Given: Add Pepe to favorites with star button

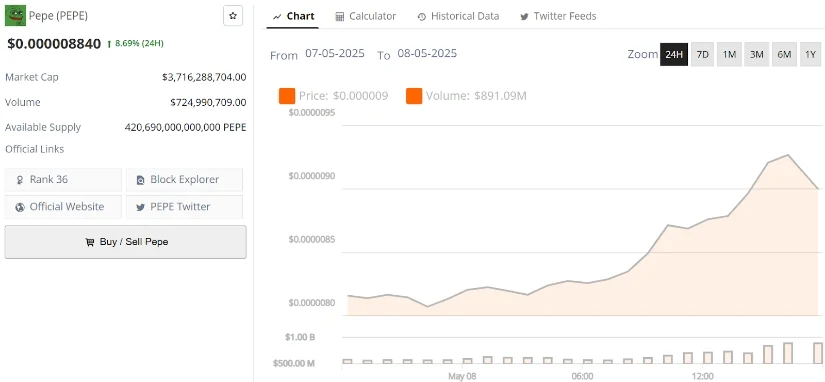Looking at the screenshot, I should [233, 16].
